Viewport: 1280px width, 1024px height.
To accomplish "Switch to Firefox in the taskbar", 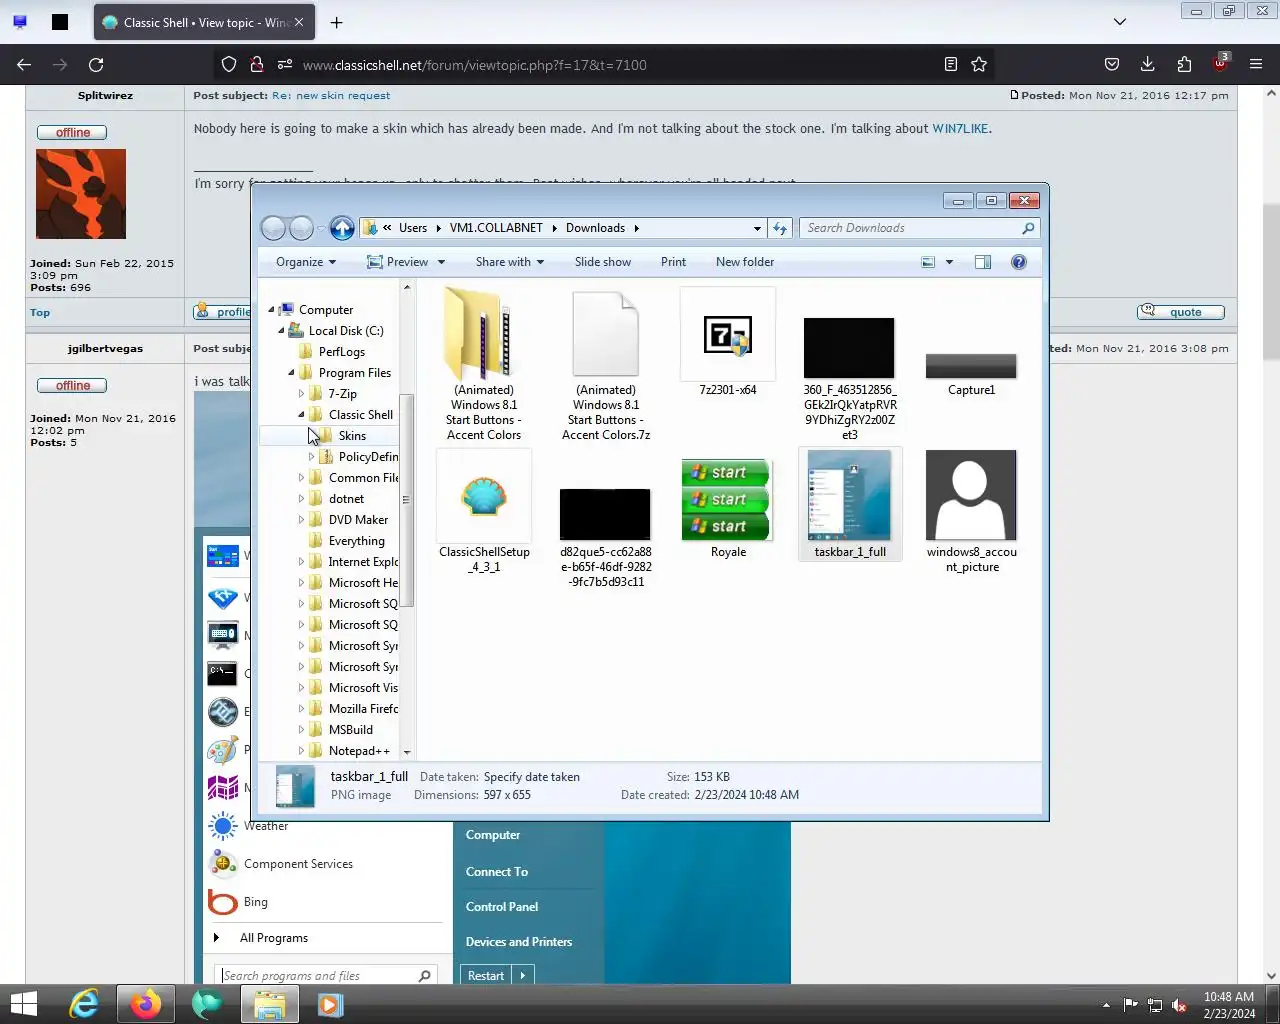I will 145,1004.
